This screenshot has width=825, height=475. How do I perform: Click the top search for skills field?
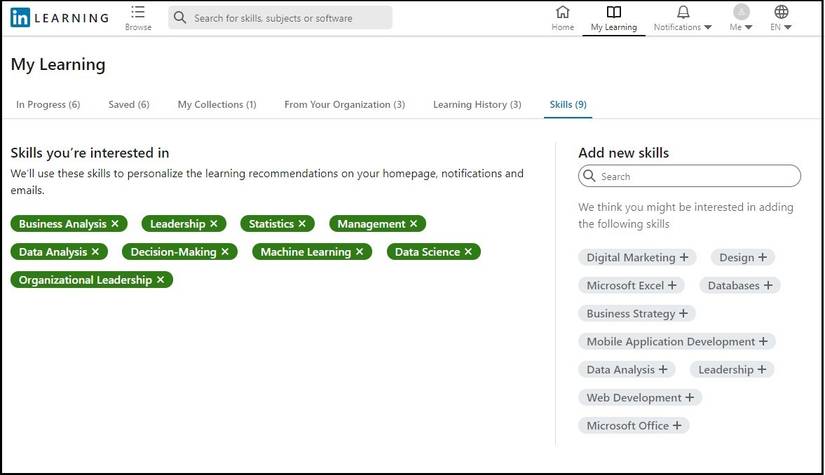coord(280,17)
